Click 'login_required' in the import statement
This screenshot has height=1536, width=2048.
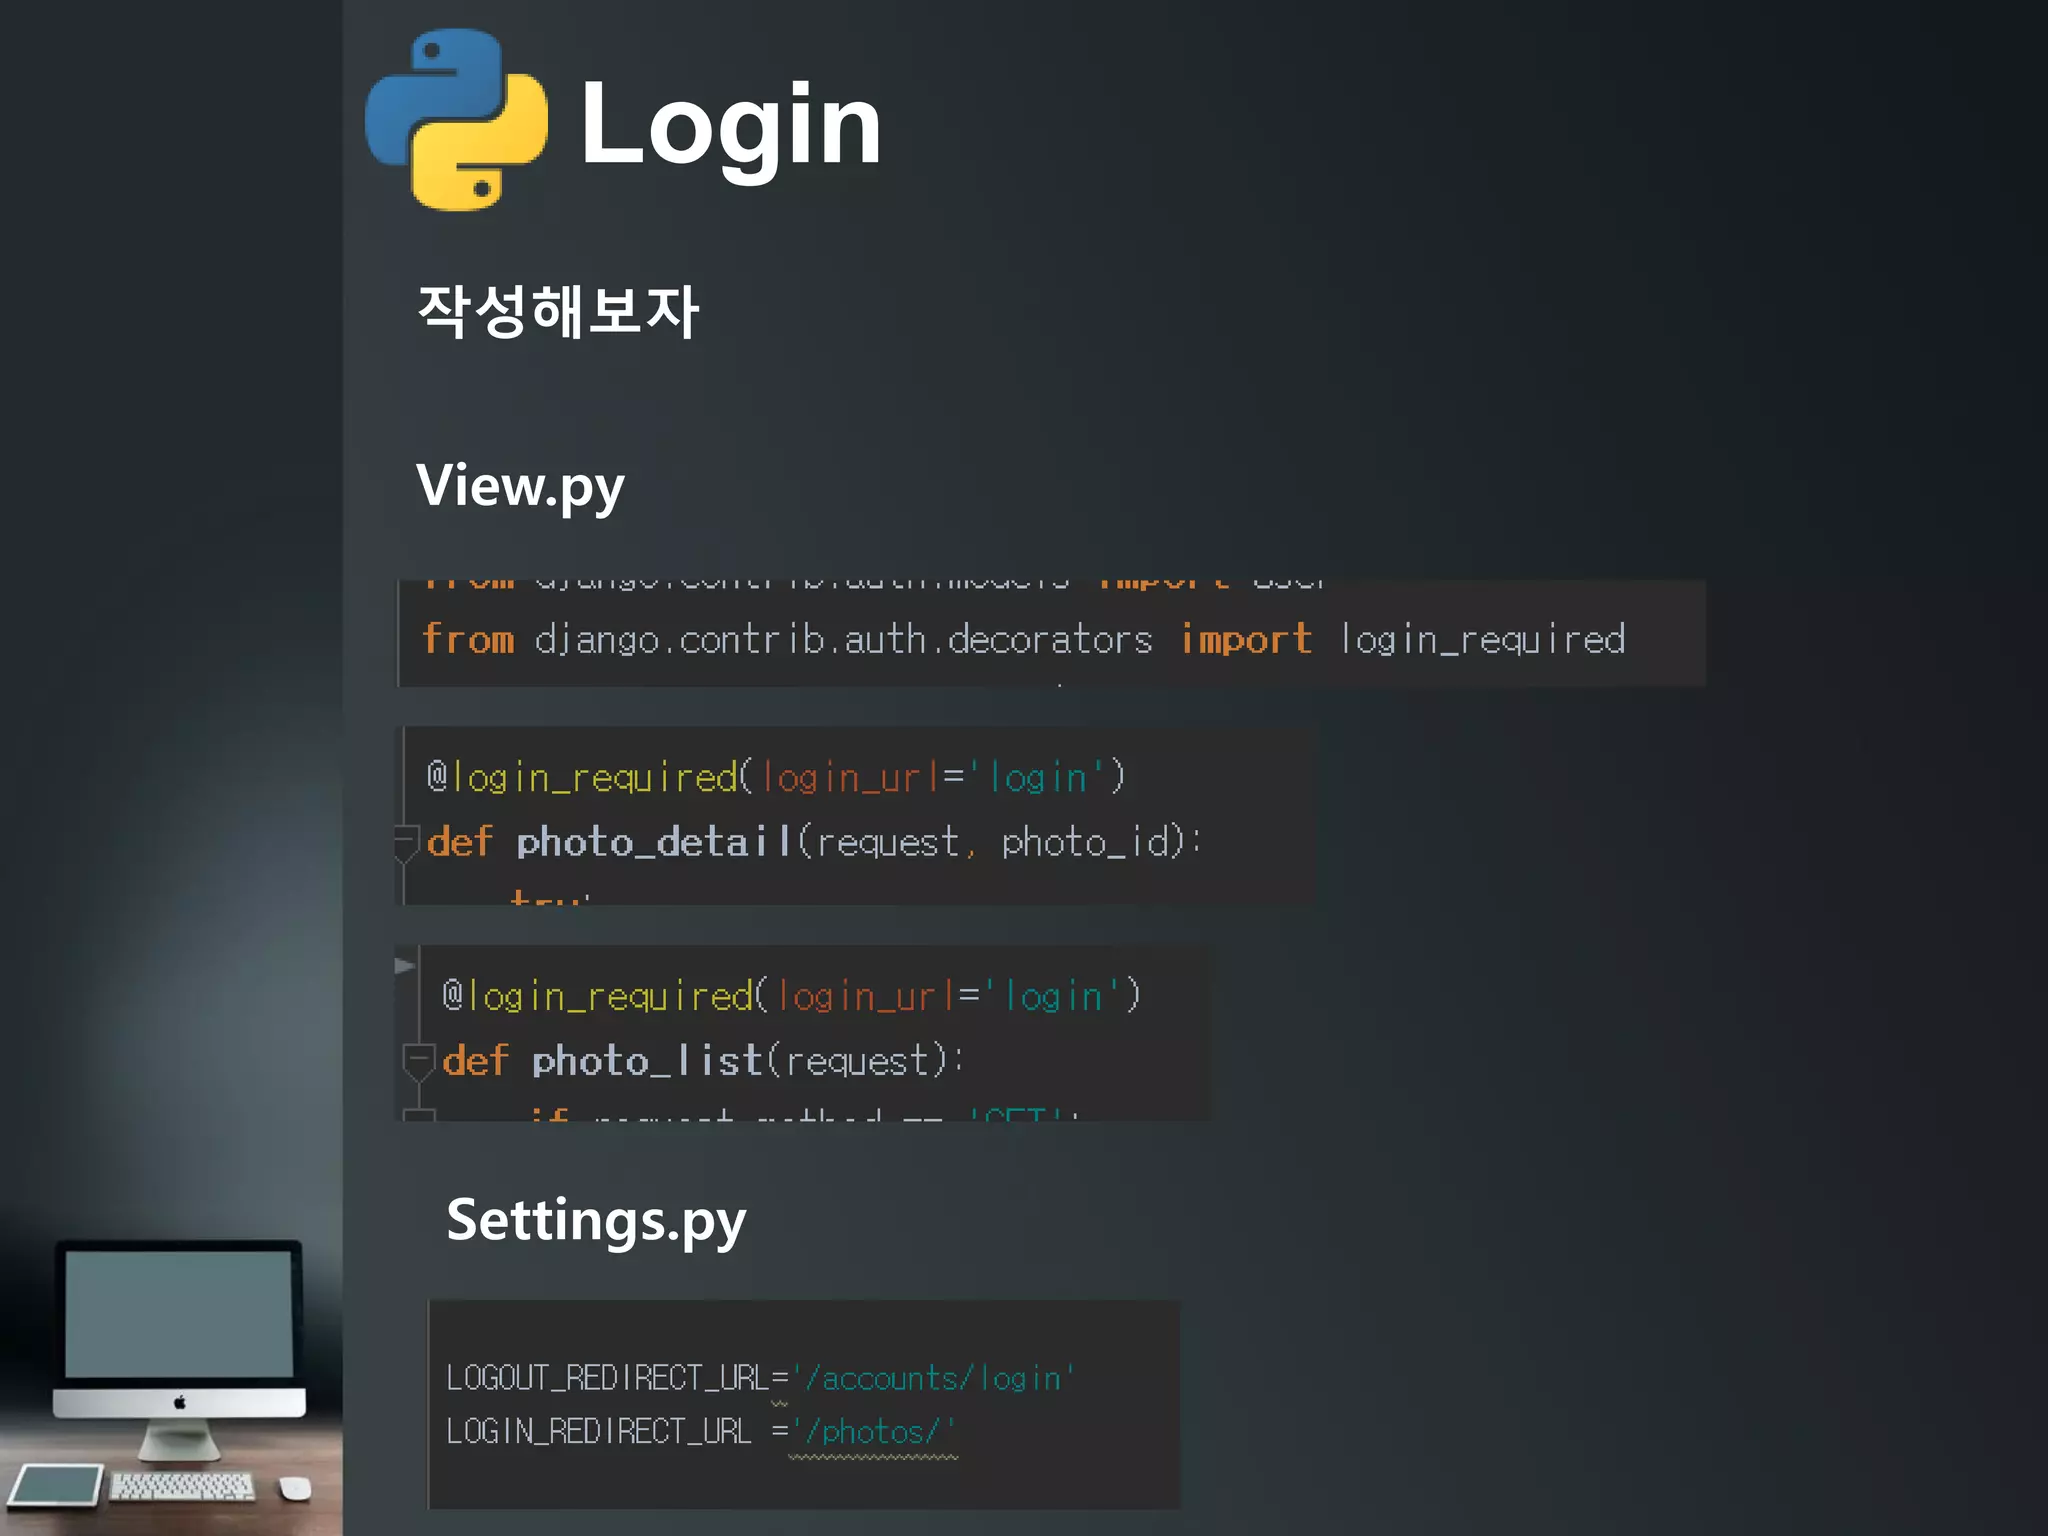(1482, 640)
